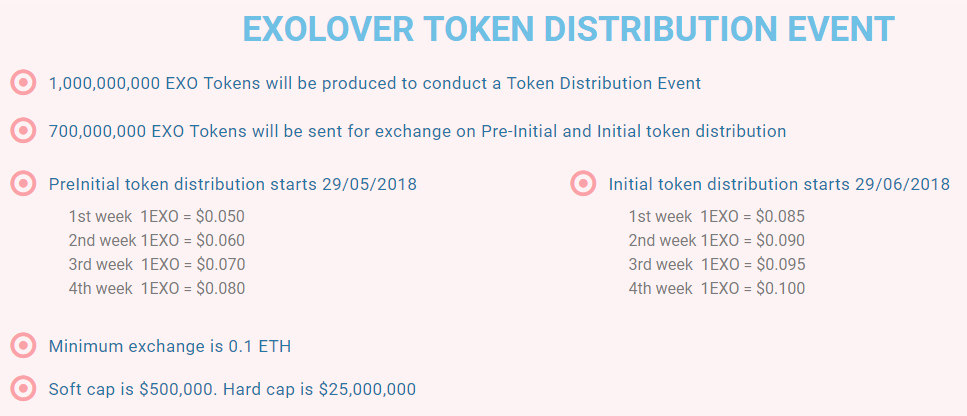Select PreInitial 1st week $0.050 price line
Viewport: 967px width, 416px height.
pyautogui.click(x=157, y=216)
